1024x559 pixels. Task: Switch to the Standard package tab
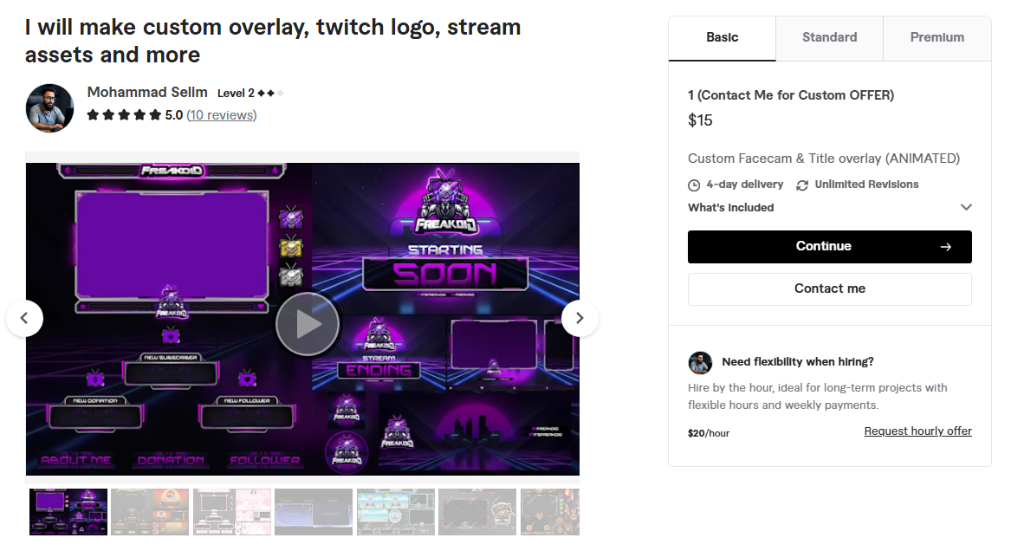pos(829,38)
